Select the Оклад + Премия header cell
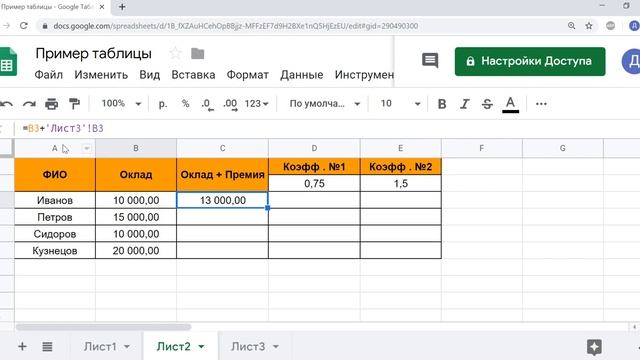This screenshot has width=640, height=360. tap(222, 175)
